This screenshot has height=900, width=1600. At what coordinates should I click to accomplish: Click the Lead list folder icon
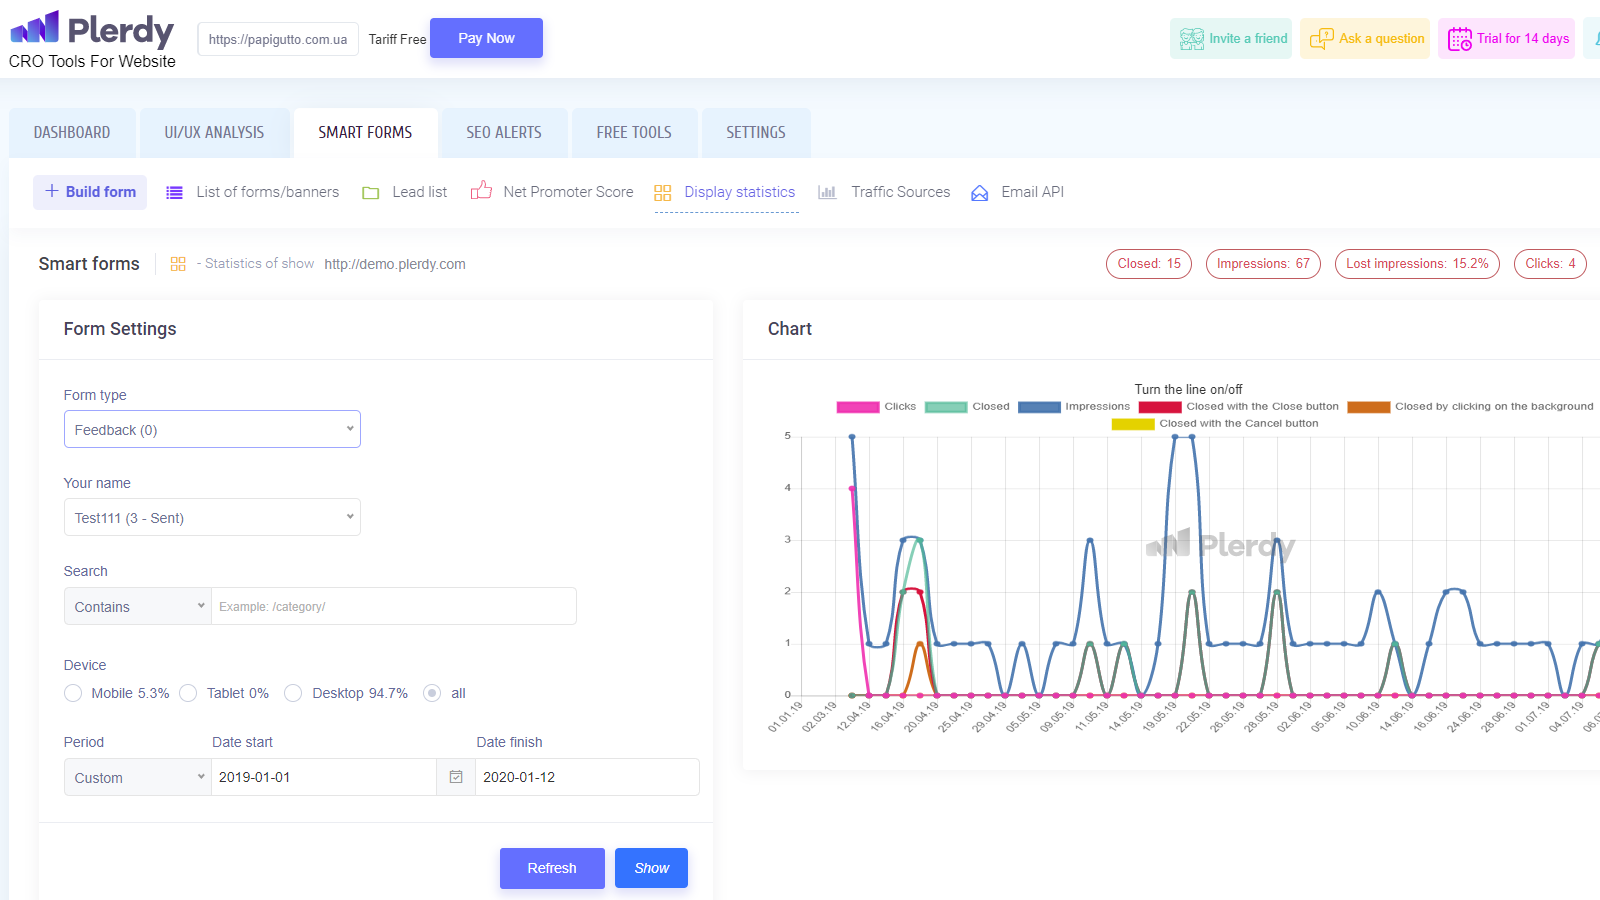coord(371,193)
